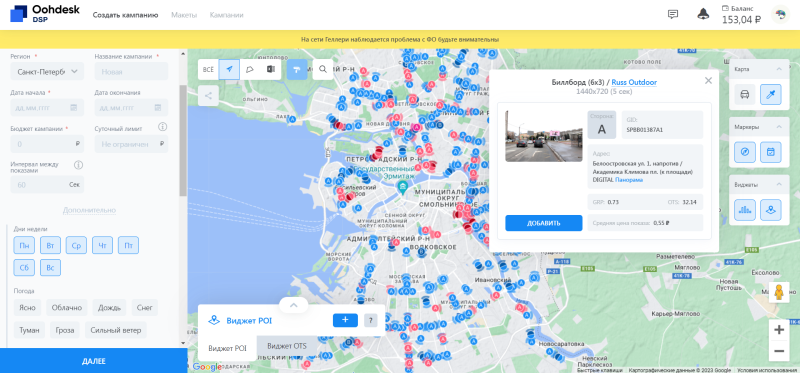The image size is (800, 373).
Task: Select the arrow pointer map tool
Action: 229,69
